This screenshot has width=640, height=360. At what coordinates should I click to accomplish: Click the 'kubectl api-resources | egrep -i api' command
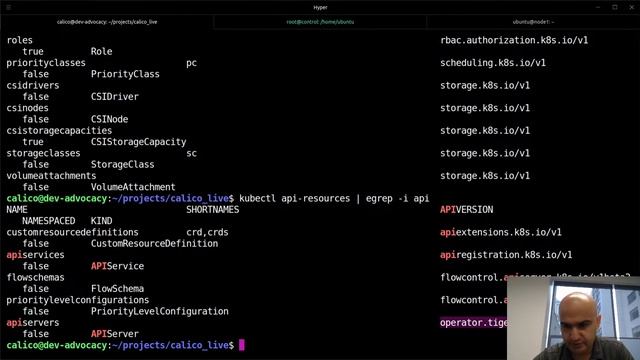pos(334,198)
